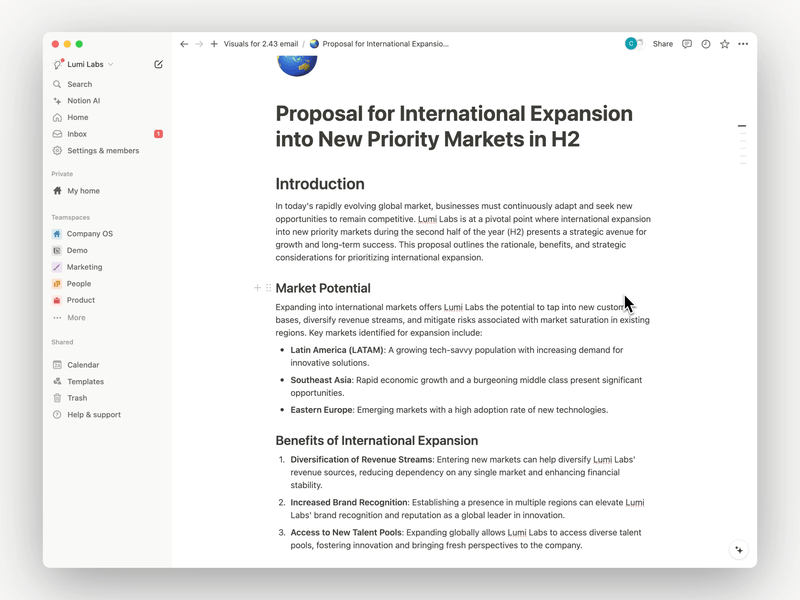Open page history clock icon
This screenshot has height=600, width=800.
click(x=706, y=44)
